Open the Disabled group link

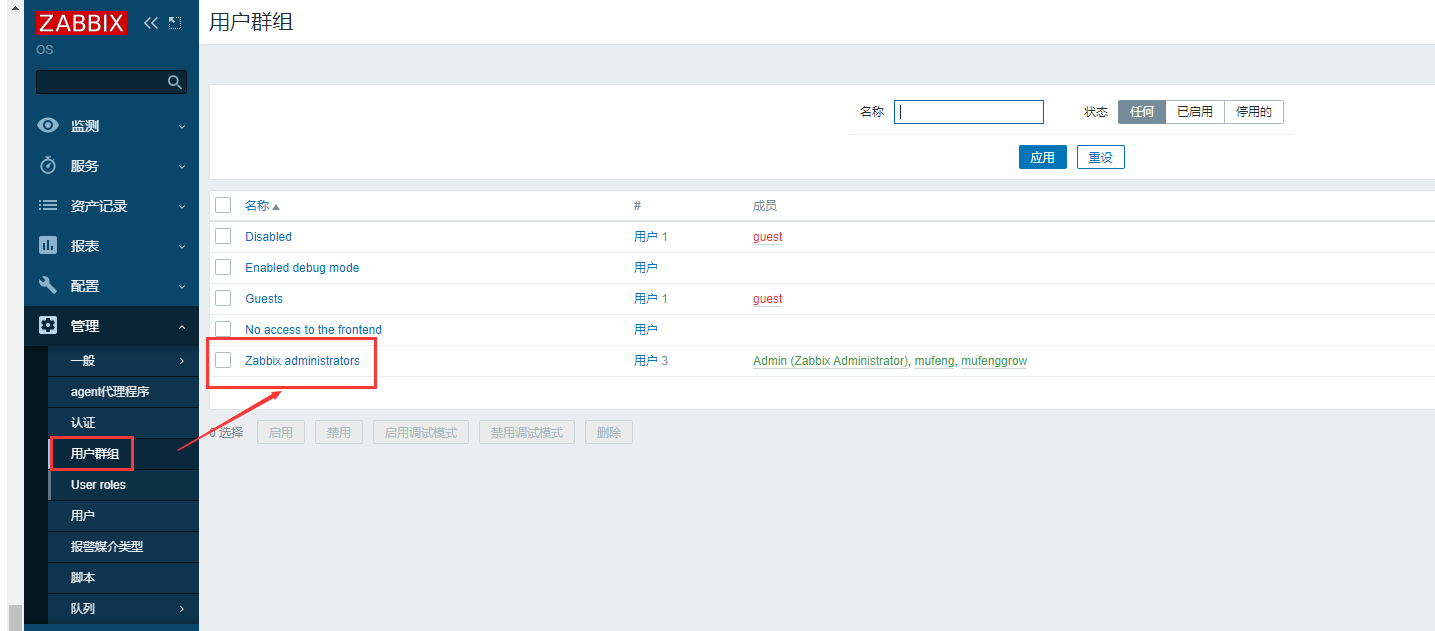(268, 237)
